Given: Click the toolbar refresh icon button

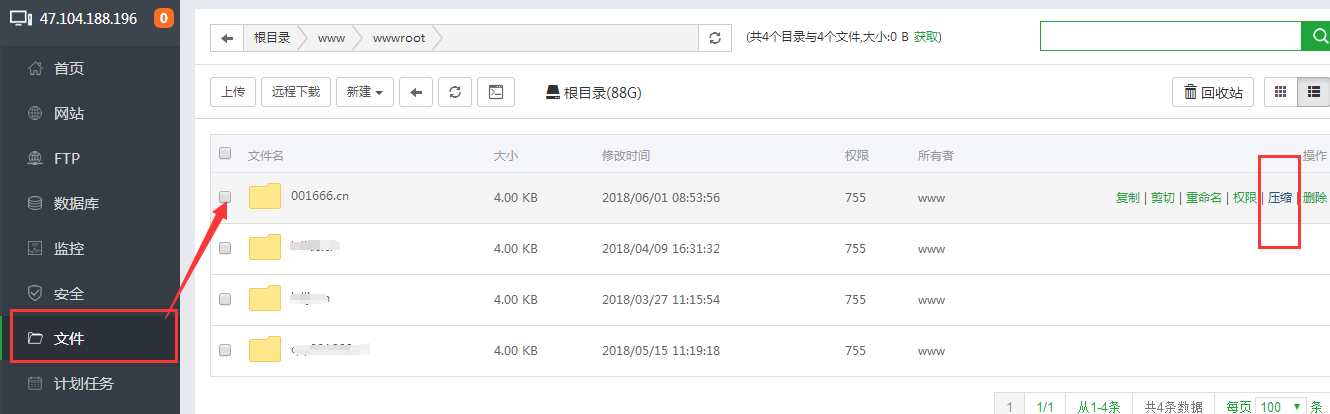Looking at the screenshot, I should click(x=455, y=92).
